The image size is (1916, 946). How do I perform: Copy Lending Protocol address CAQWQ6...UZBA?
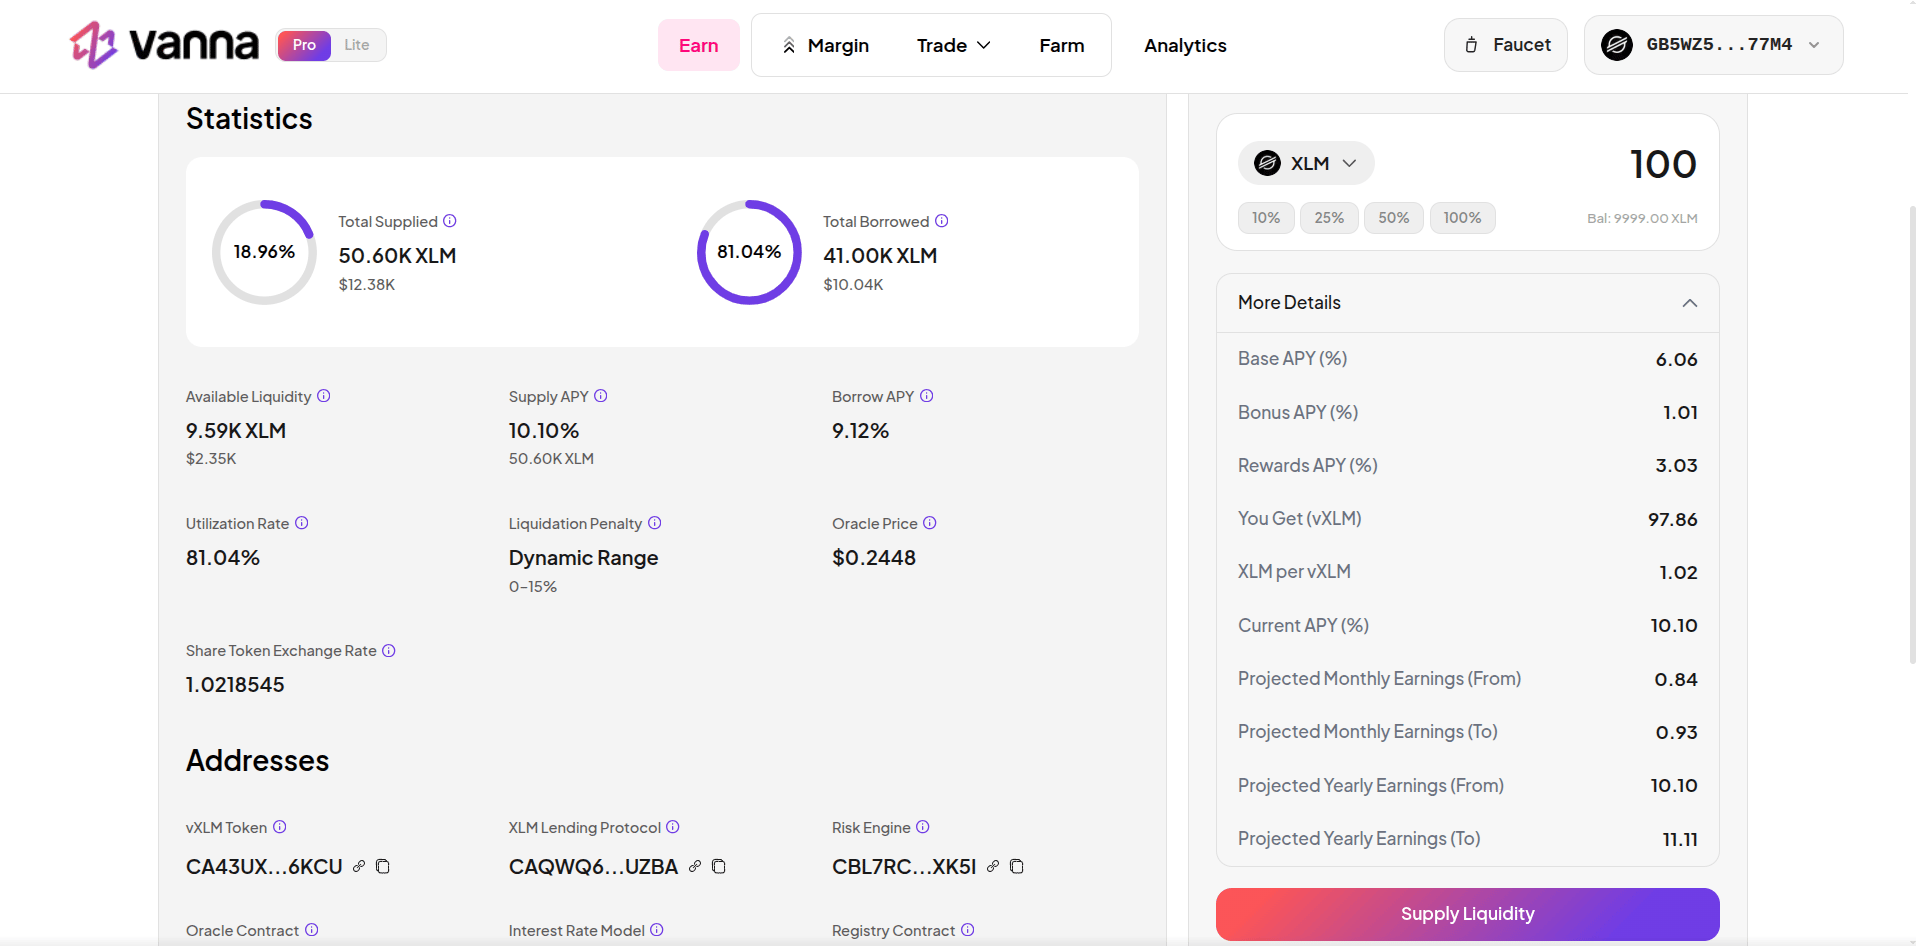click(719, 866)
